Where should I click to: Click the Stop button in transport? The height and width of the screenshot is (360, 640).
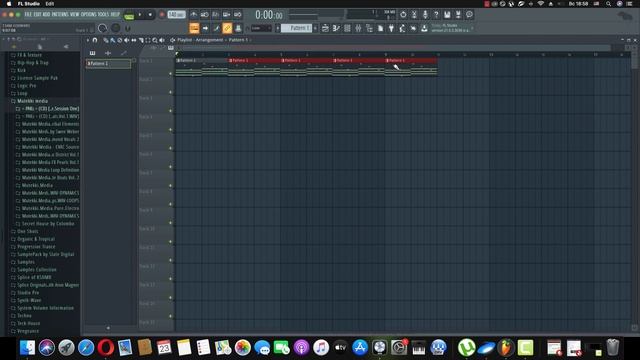click(x=150, y=15)
